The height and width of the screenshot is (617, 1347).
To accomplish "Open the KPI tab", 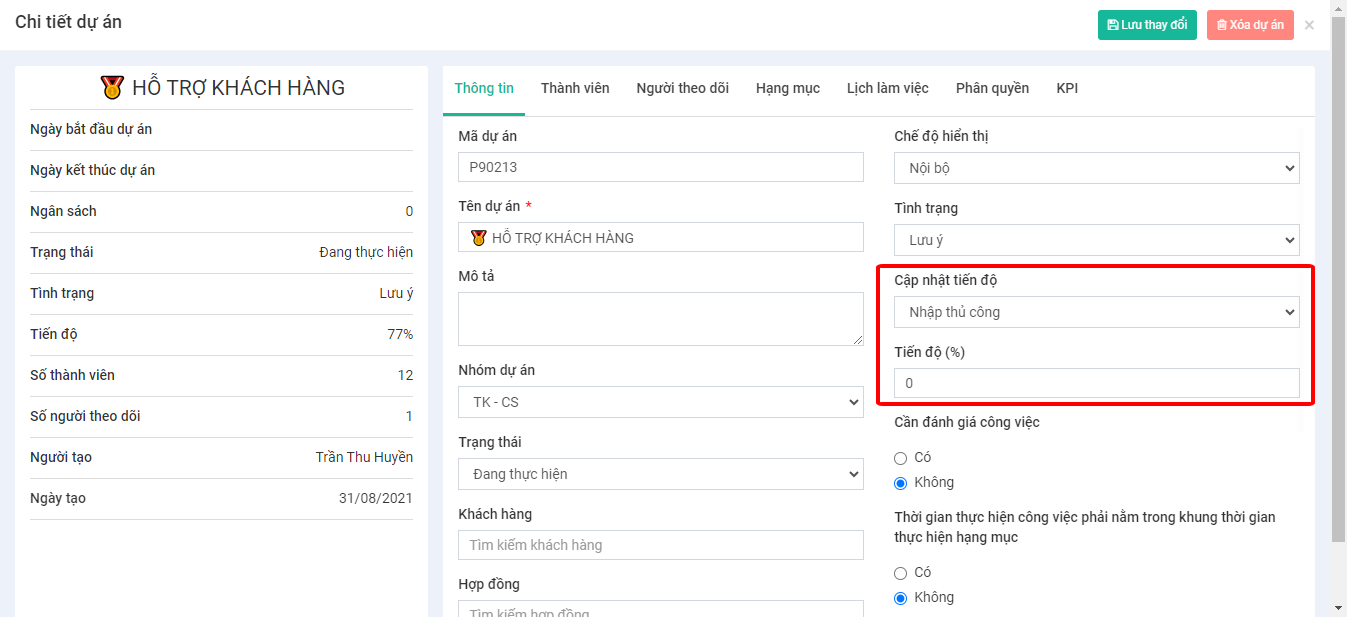I will pyautogui.click(x=1067, y=88).
